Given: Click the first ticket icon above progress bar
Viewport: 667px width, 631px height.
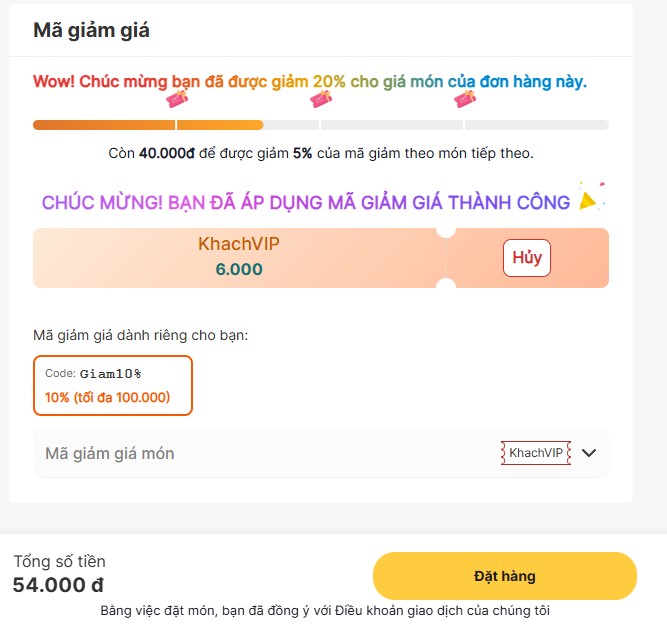Looking at the screenshot, I should pos(177,98).
